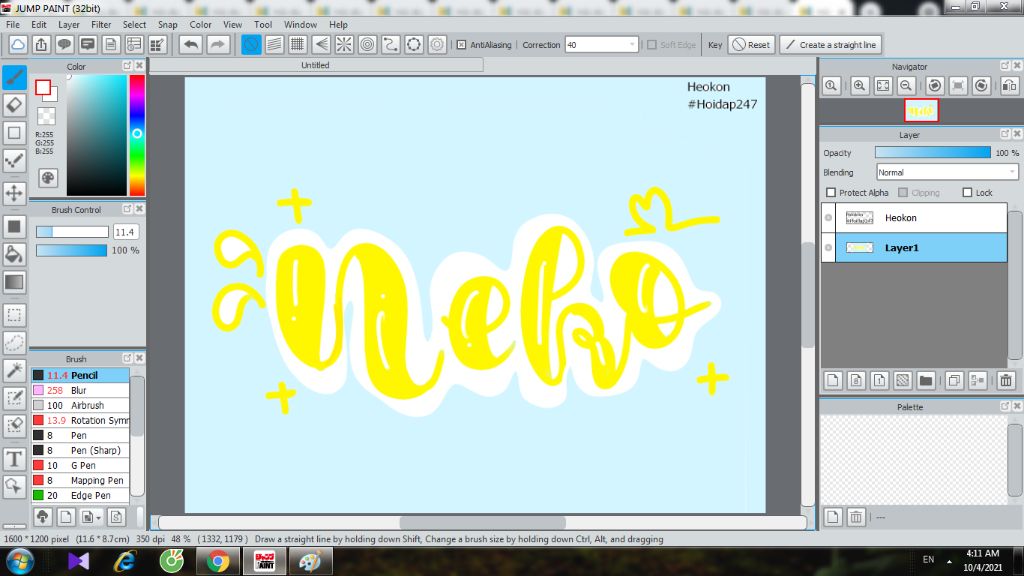The height and width of the screenshot is (576, 1024).
Task: Enable crisscross grid snap
Action: [x=297, y=44]
